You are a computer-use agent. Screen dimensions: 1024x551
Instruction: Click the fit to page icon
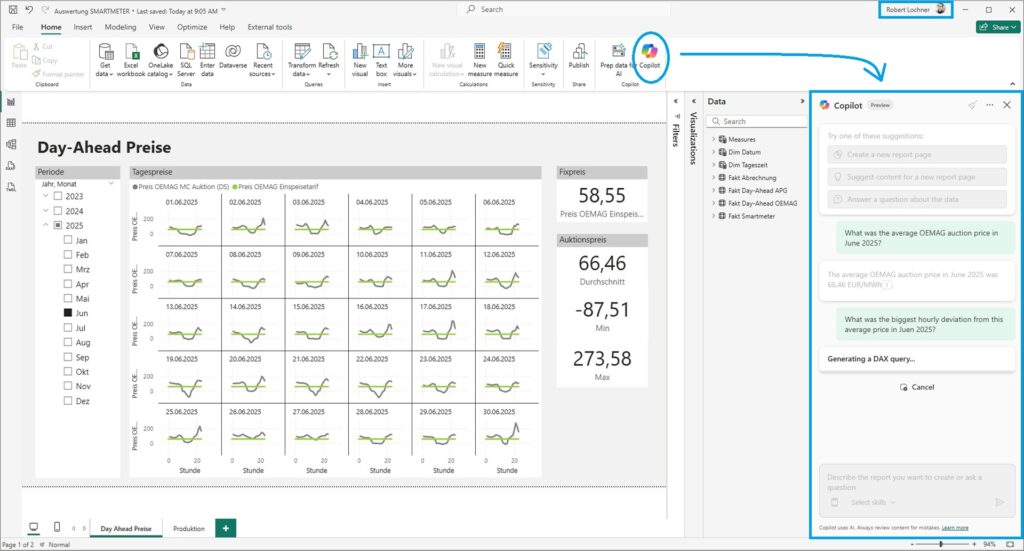1010,544
